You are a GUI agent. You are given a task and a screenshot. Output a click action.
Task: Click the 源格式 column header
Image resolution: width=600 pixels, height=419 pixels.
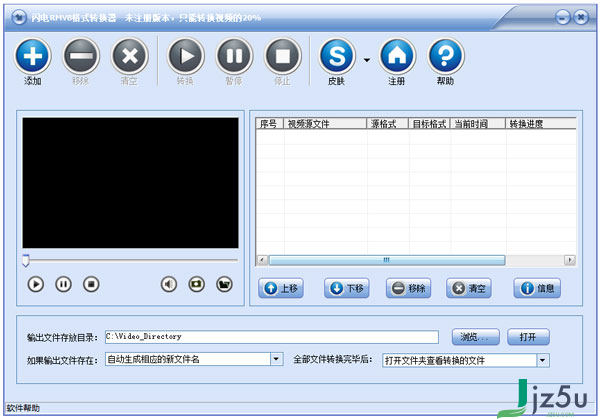pyautogui.click(x=388, y=124)
